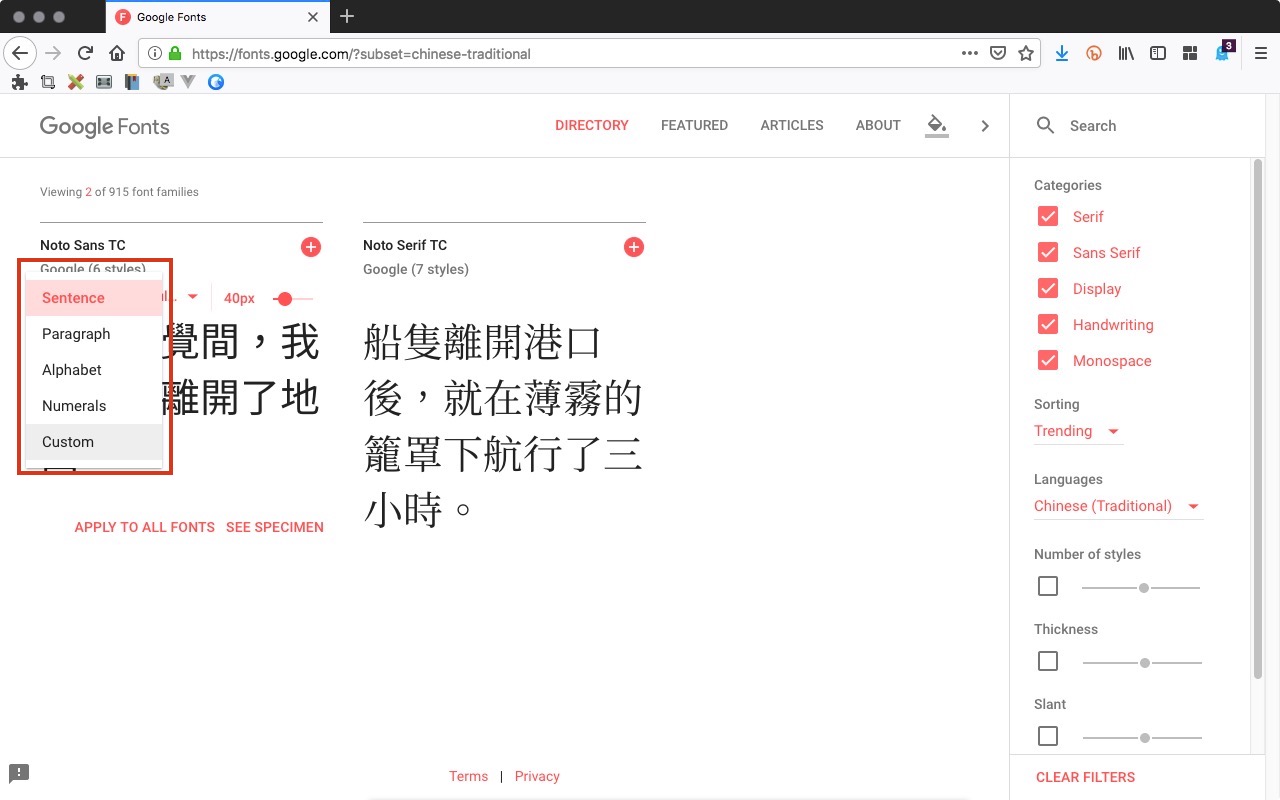
Task: Enable the Number of styles filter checkbox
Action: pos(1048,586)
